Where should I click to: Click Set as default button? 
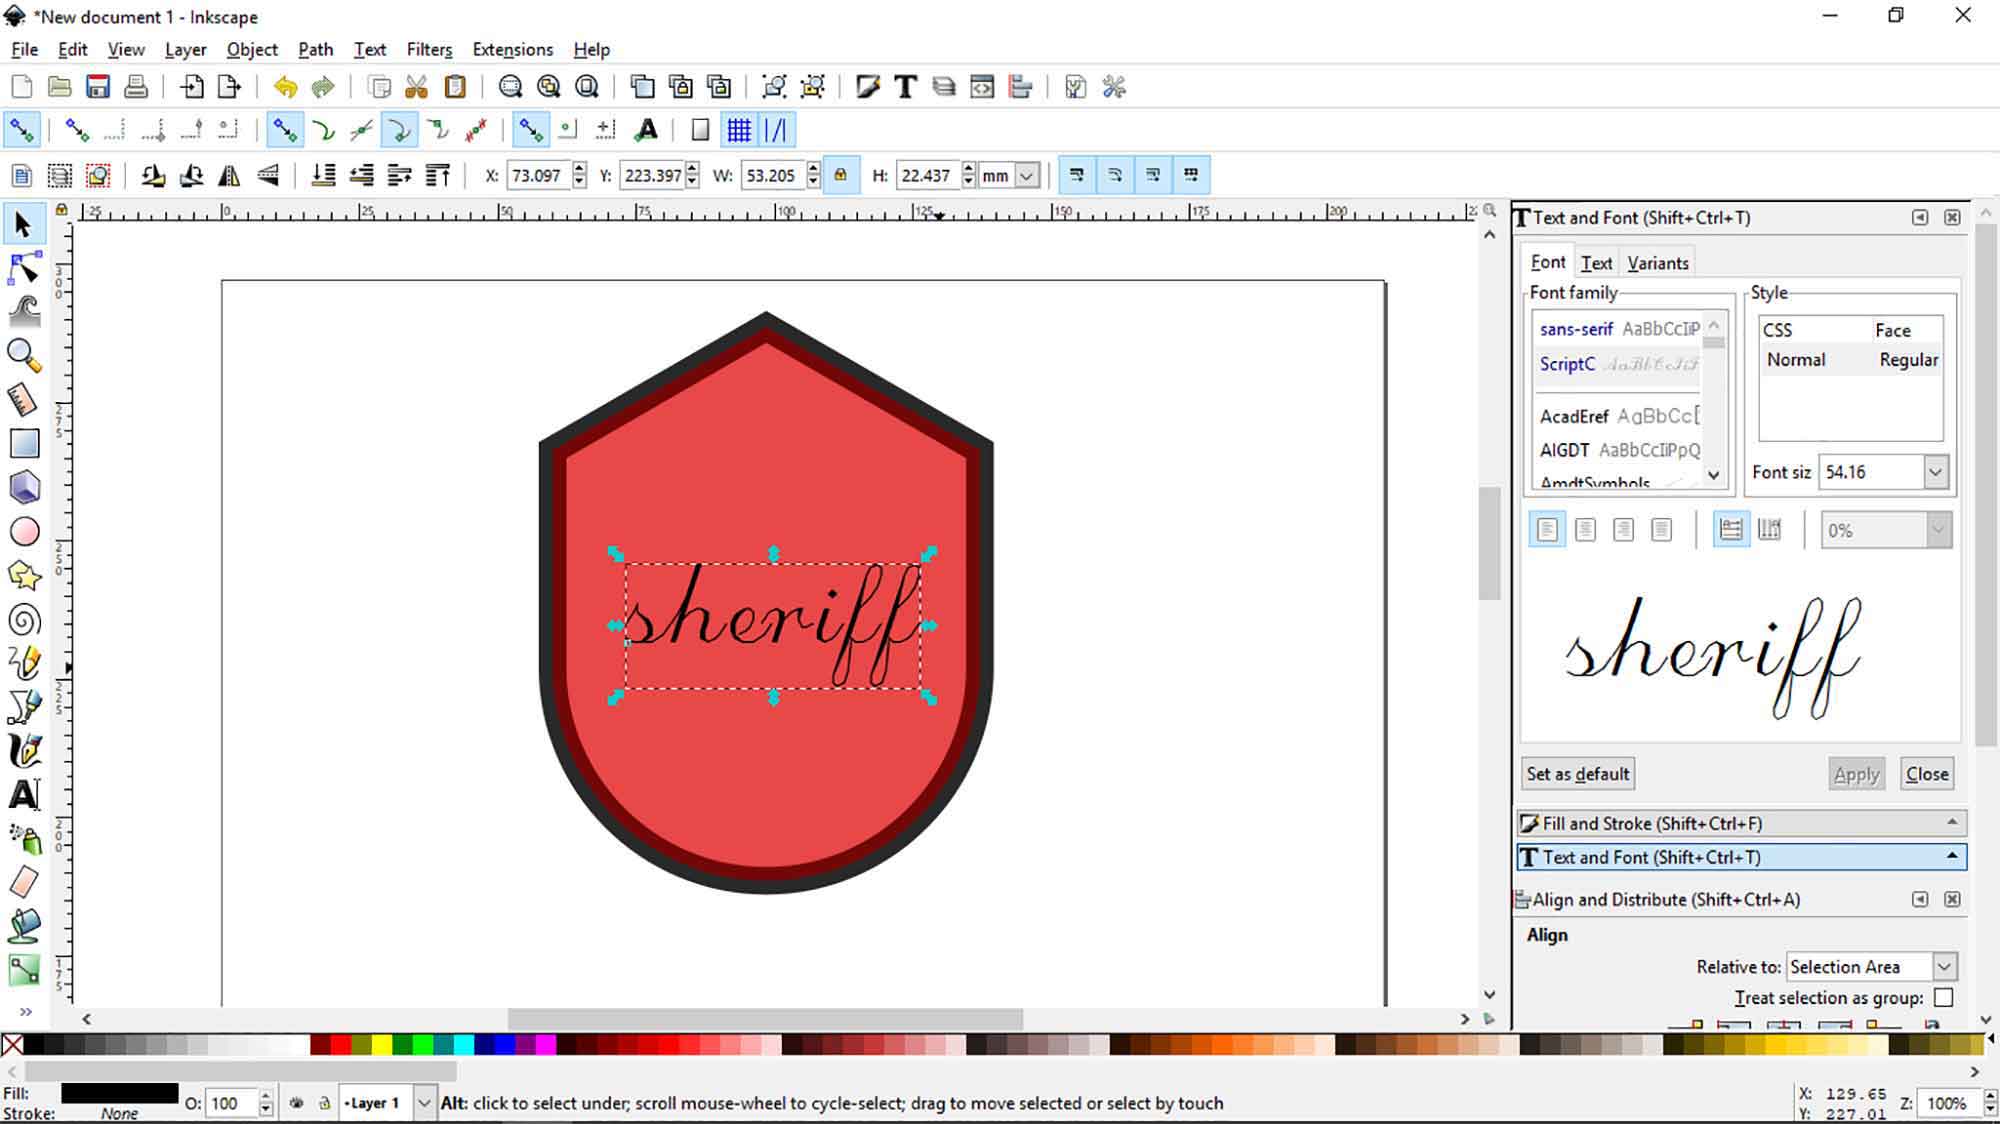1578,772
